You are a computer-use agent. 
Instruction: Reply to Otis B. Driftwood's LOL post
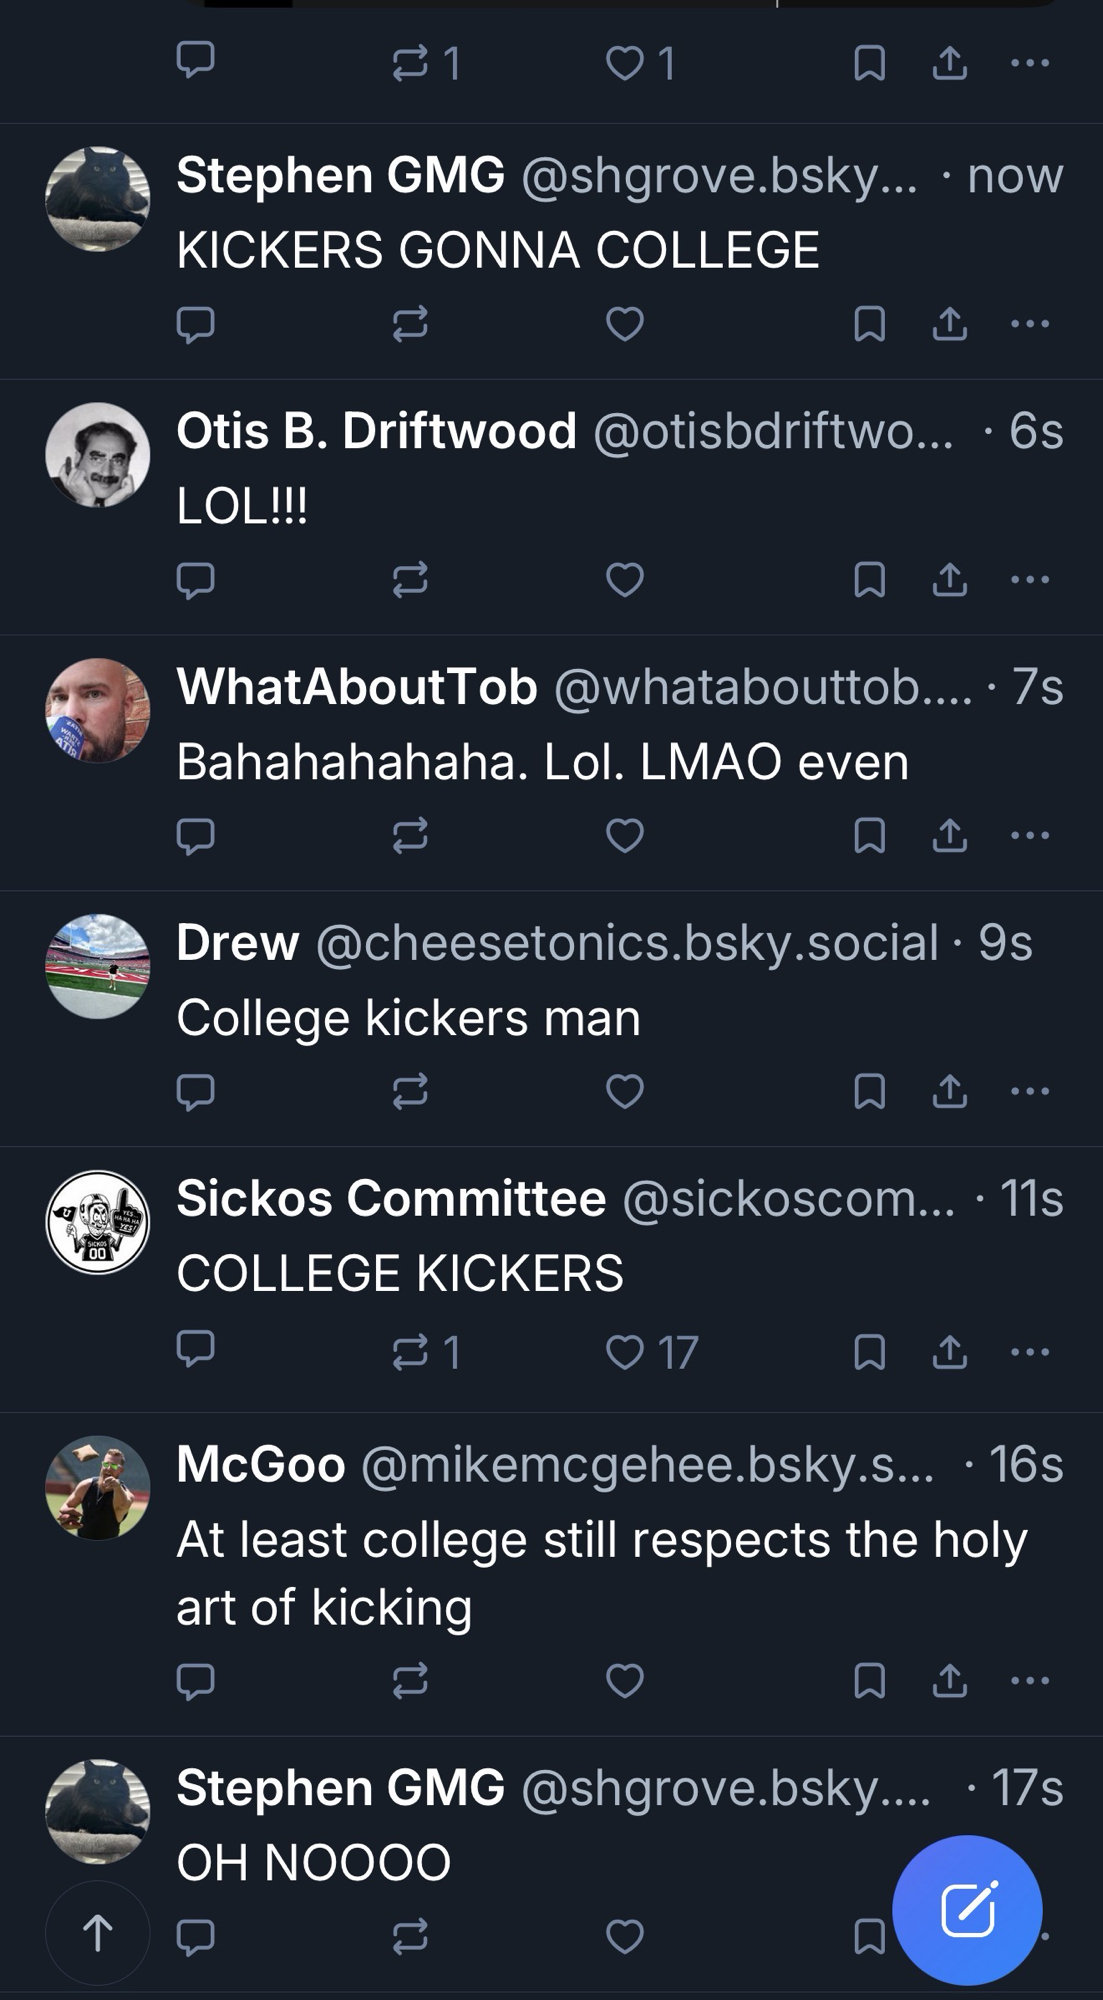(x=195, y=579)
